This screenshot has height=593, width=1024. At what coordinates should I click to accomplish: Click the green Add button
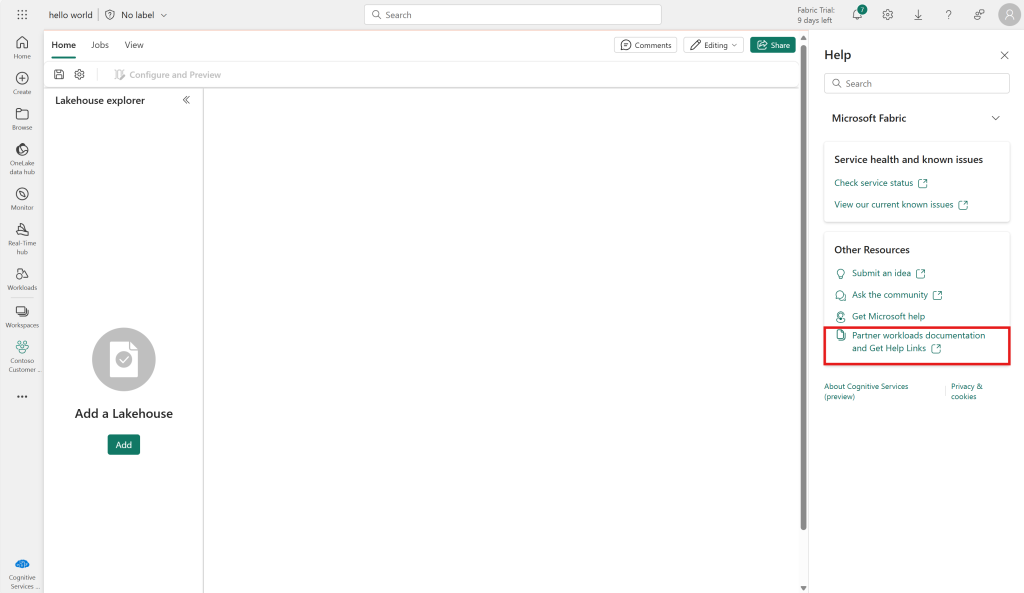point(123,444)
